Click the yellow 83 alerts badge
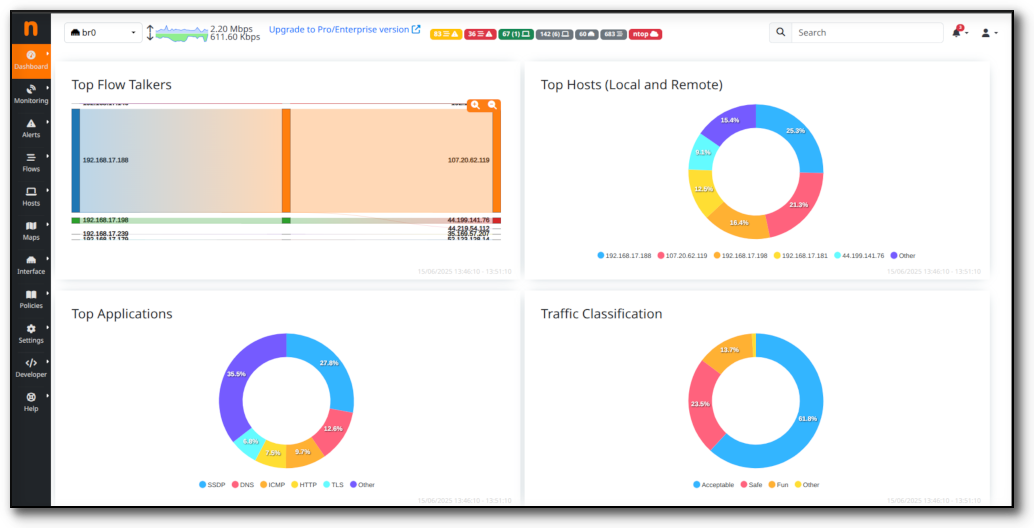 (445, 34)
